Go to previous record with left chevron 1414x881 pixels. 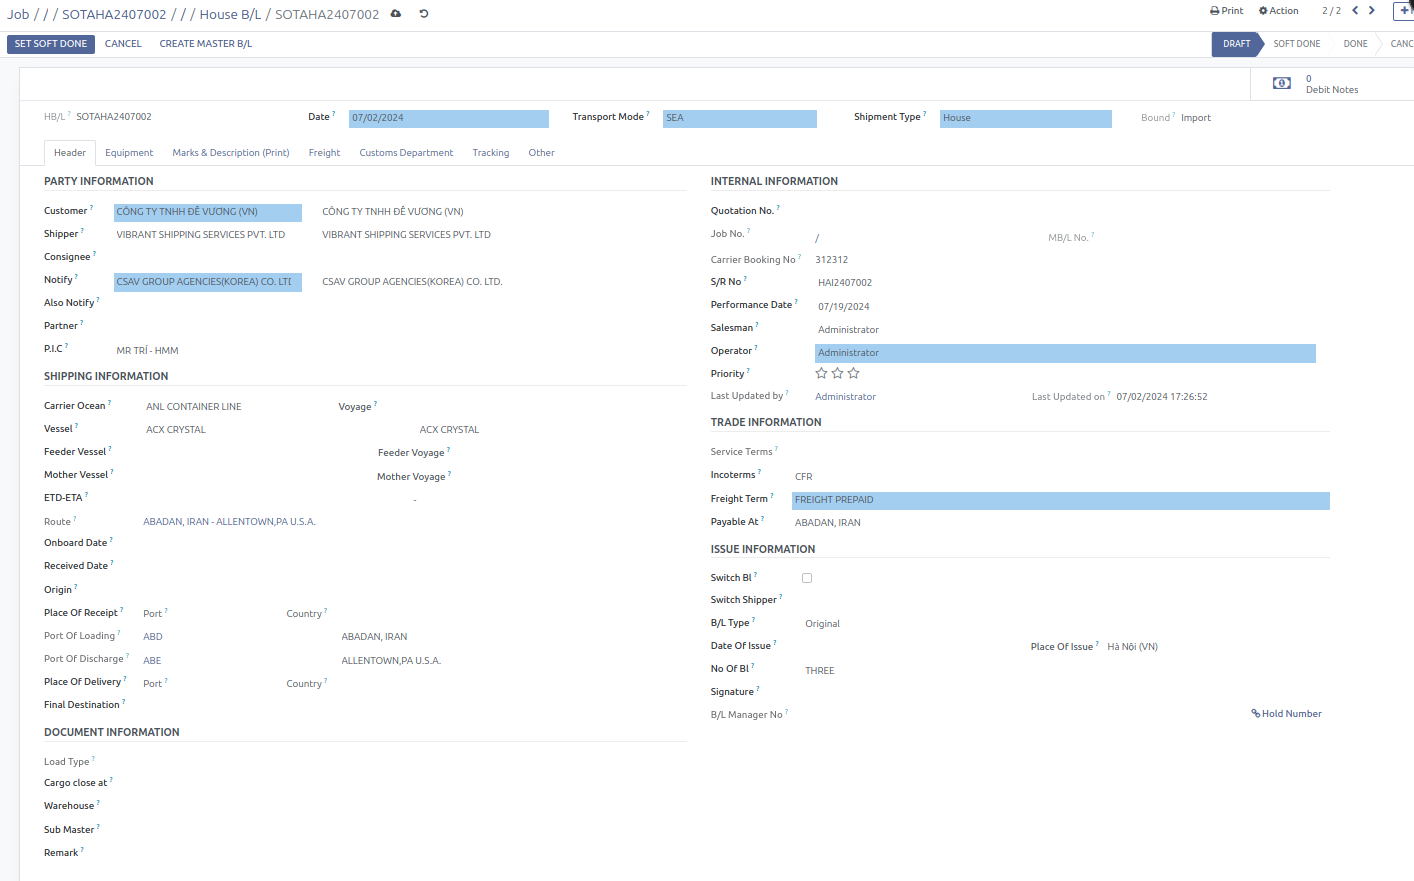pyautogui.click(x=1355, y=11)
